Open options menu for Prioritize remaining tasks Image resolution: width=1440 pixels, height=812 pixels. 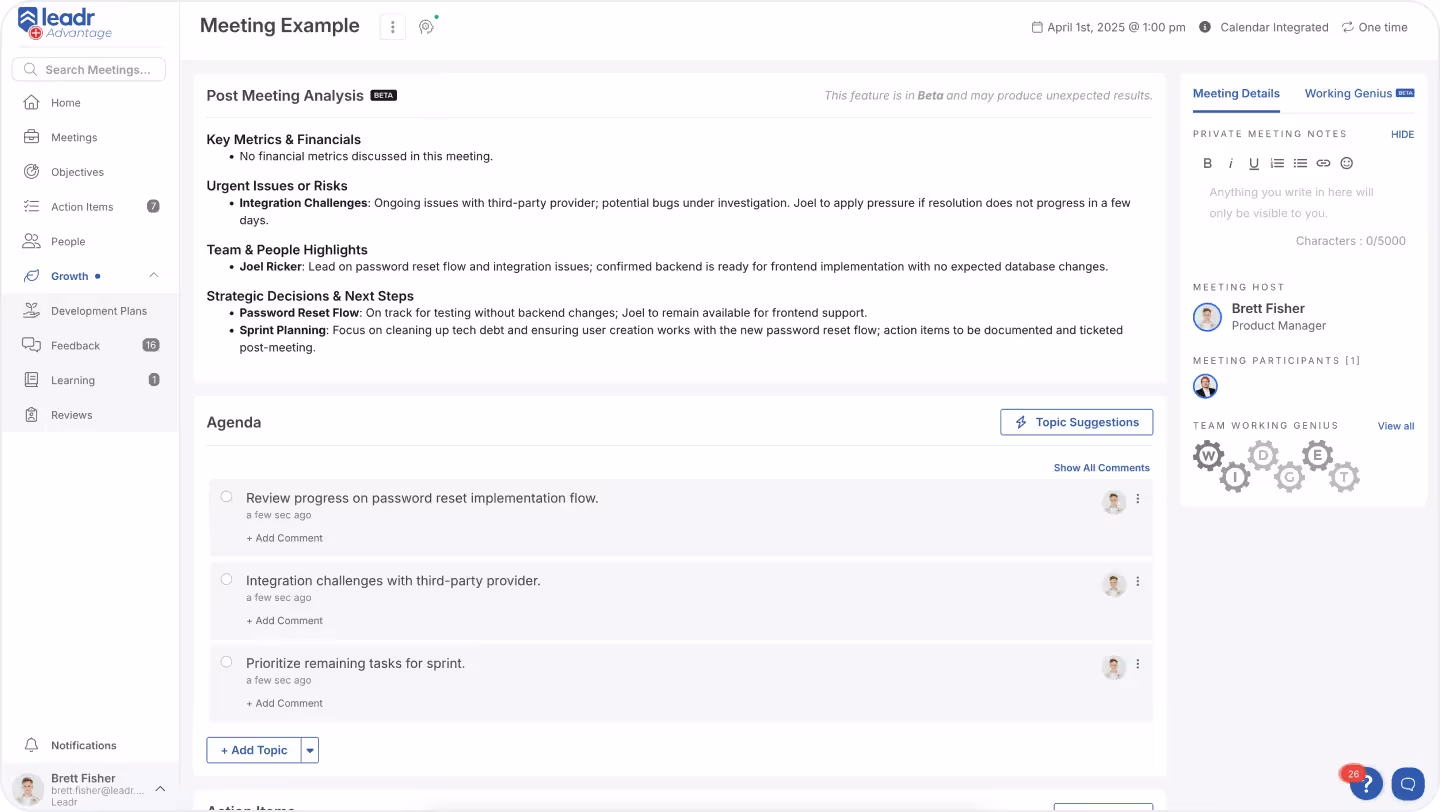(1138, 664)
